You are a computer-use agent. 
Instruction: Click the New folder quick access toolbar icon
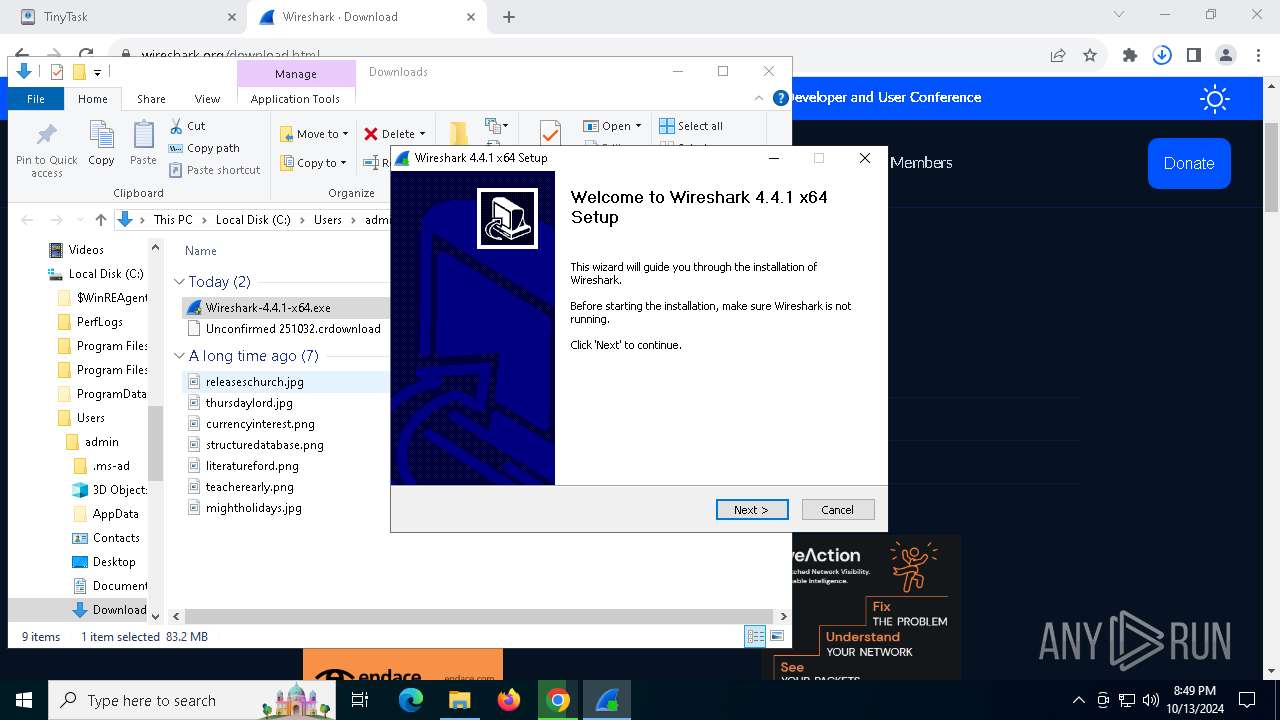[79, 72]
